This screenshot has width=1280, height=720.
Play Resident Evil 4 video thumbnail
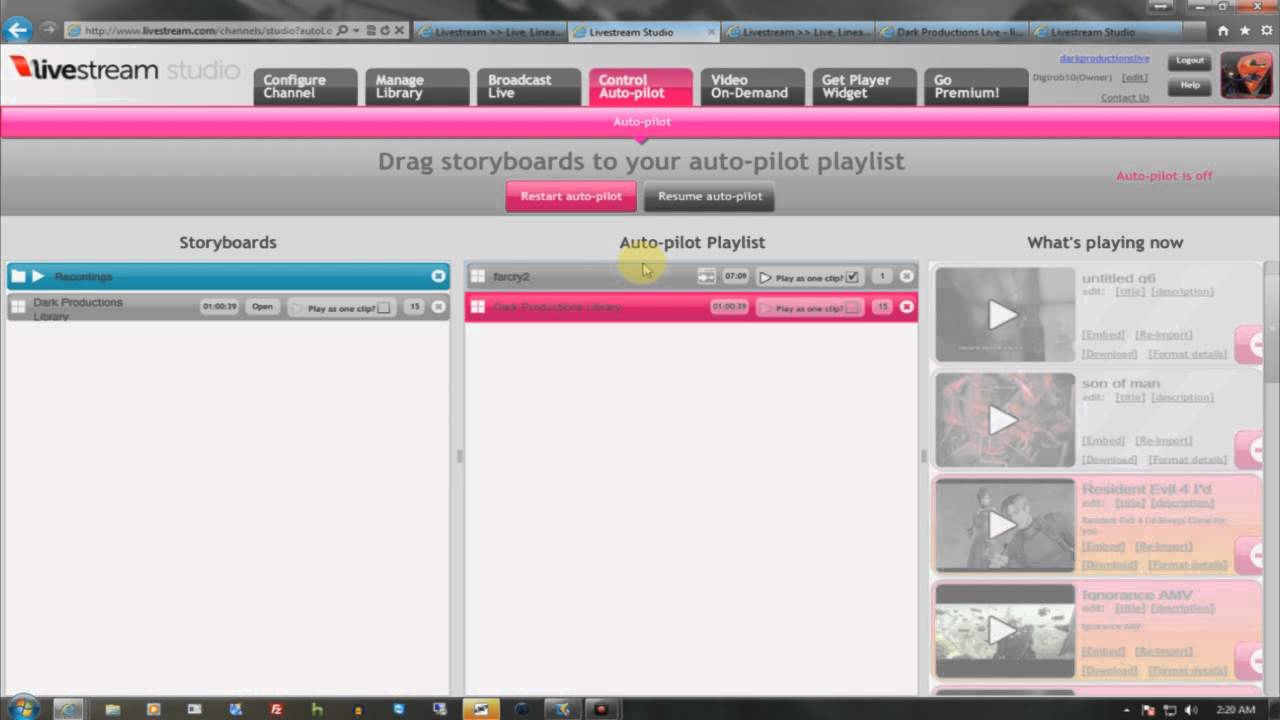pyautogui.click(x=1004, y=525)
